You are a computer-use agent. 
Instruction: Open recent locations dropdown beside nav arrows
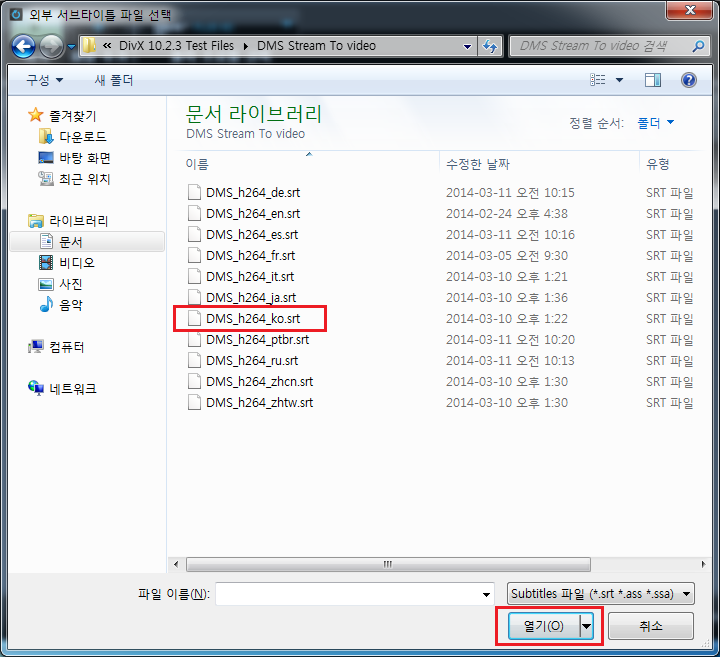tap(71, 46)
